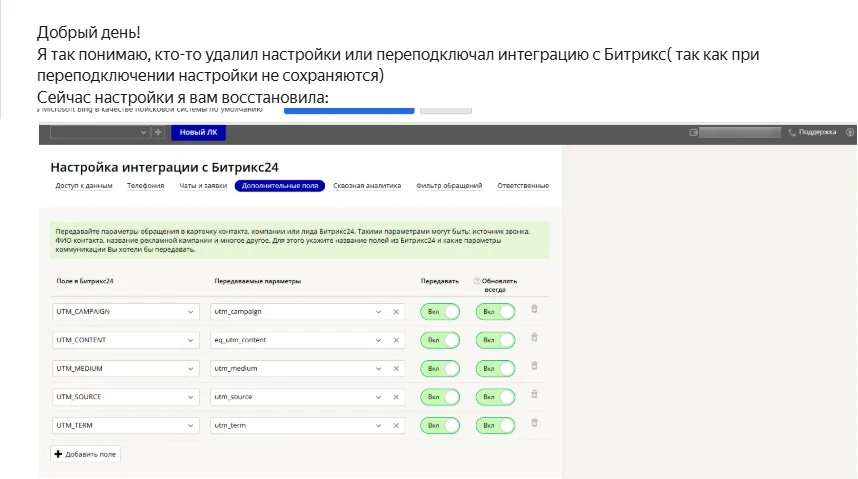The height and width of the screenshot is (479, 858).
Task: Delete the UTM_CONTENT row with trash icon
Action: (x=535, y=338)
